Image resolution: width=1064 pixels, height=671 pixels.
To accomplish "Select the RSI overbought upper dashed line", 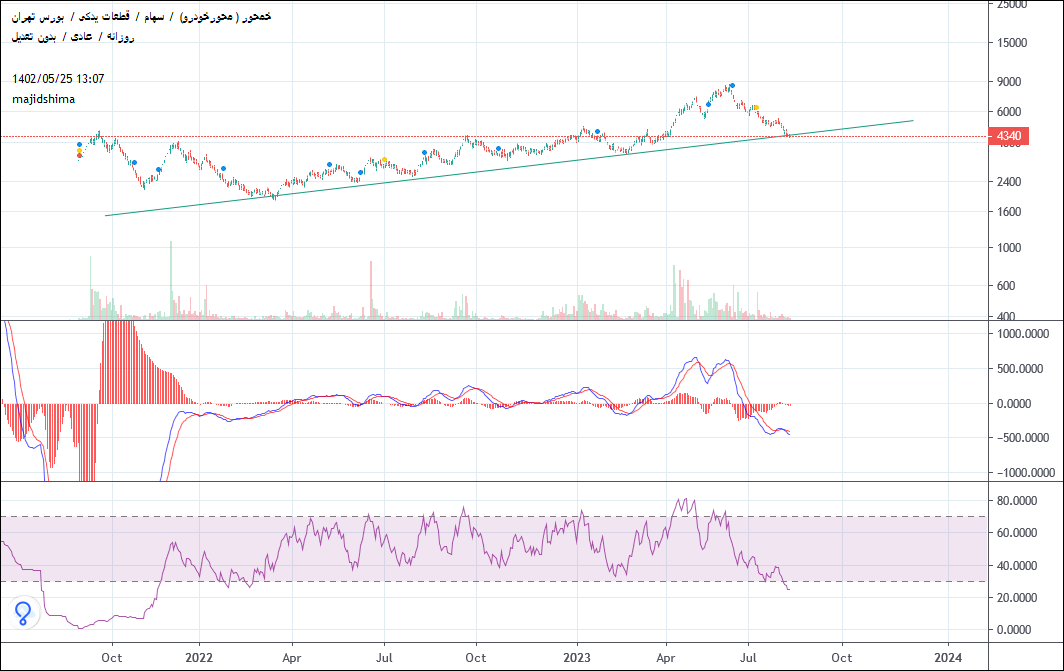I will (493, 517).
